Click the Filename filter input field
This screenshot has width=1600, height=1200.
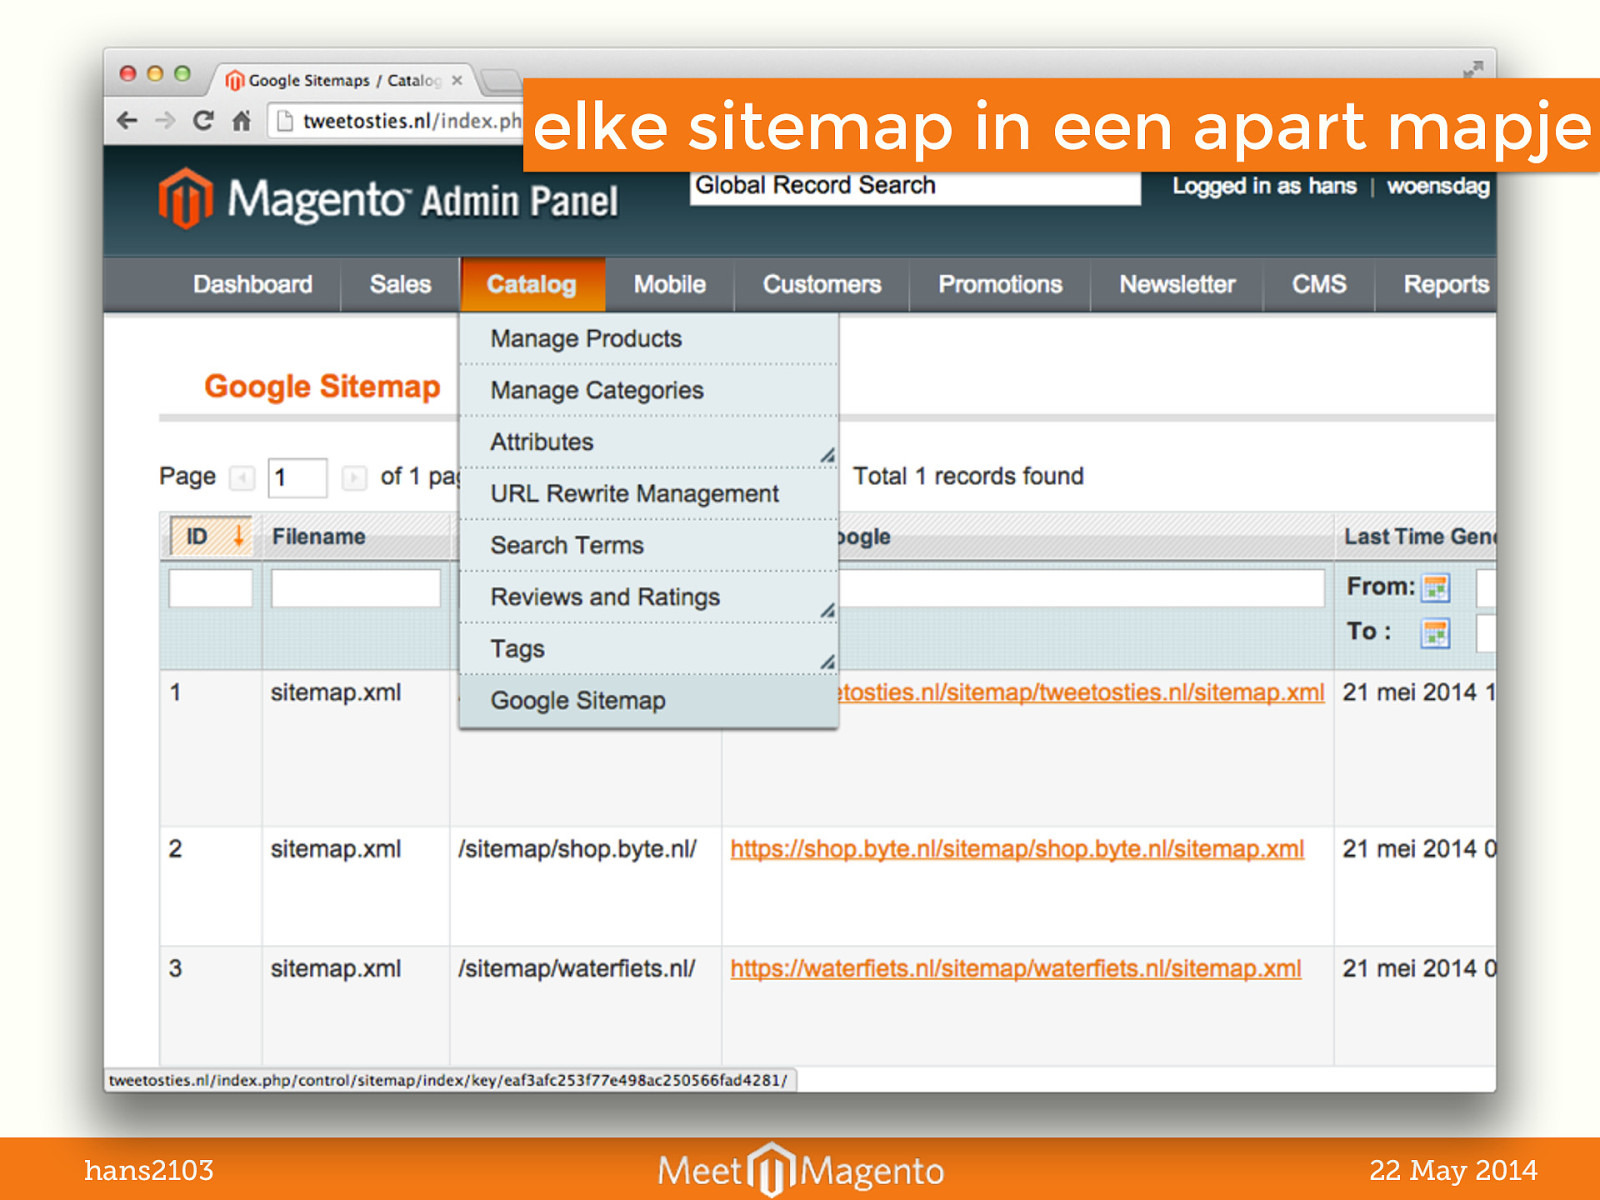click(x=356, y=588)
